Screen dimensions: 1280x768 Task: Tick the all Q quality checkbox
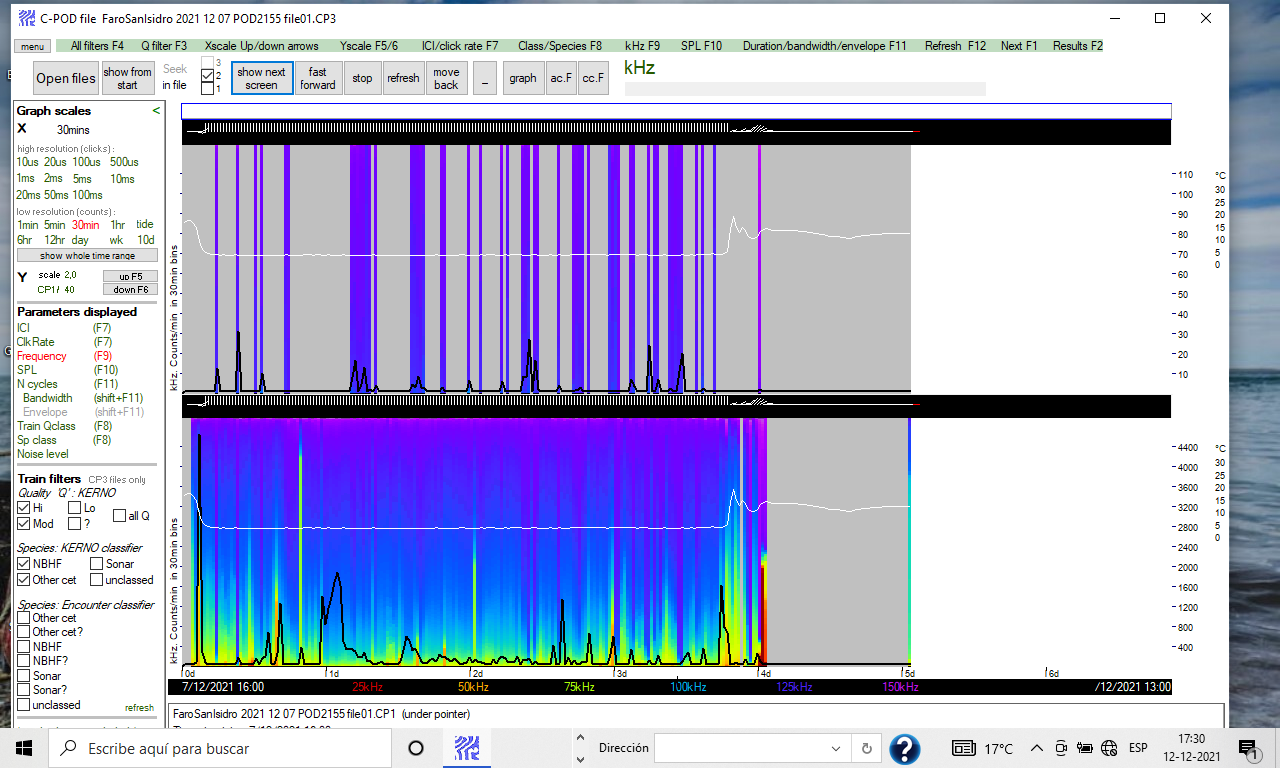pyautogui.click(x=119, y=516)
